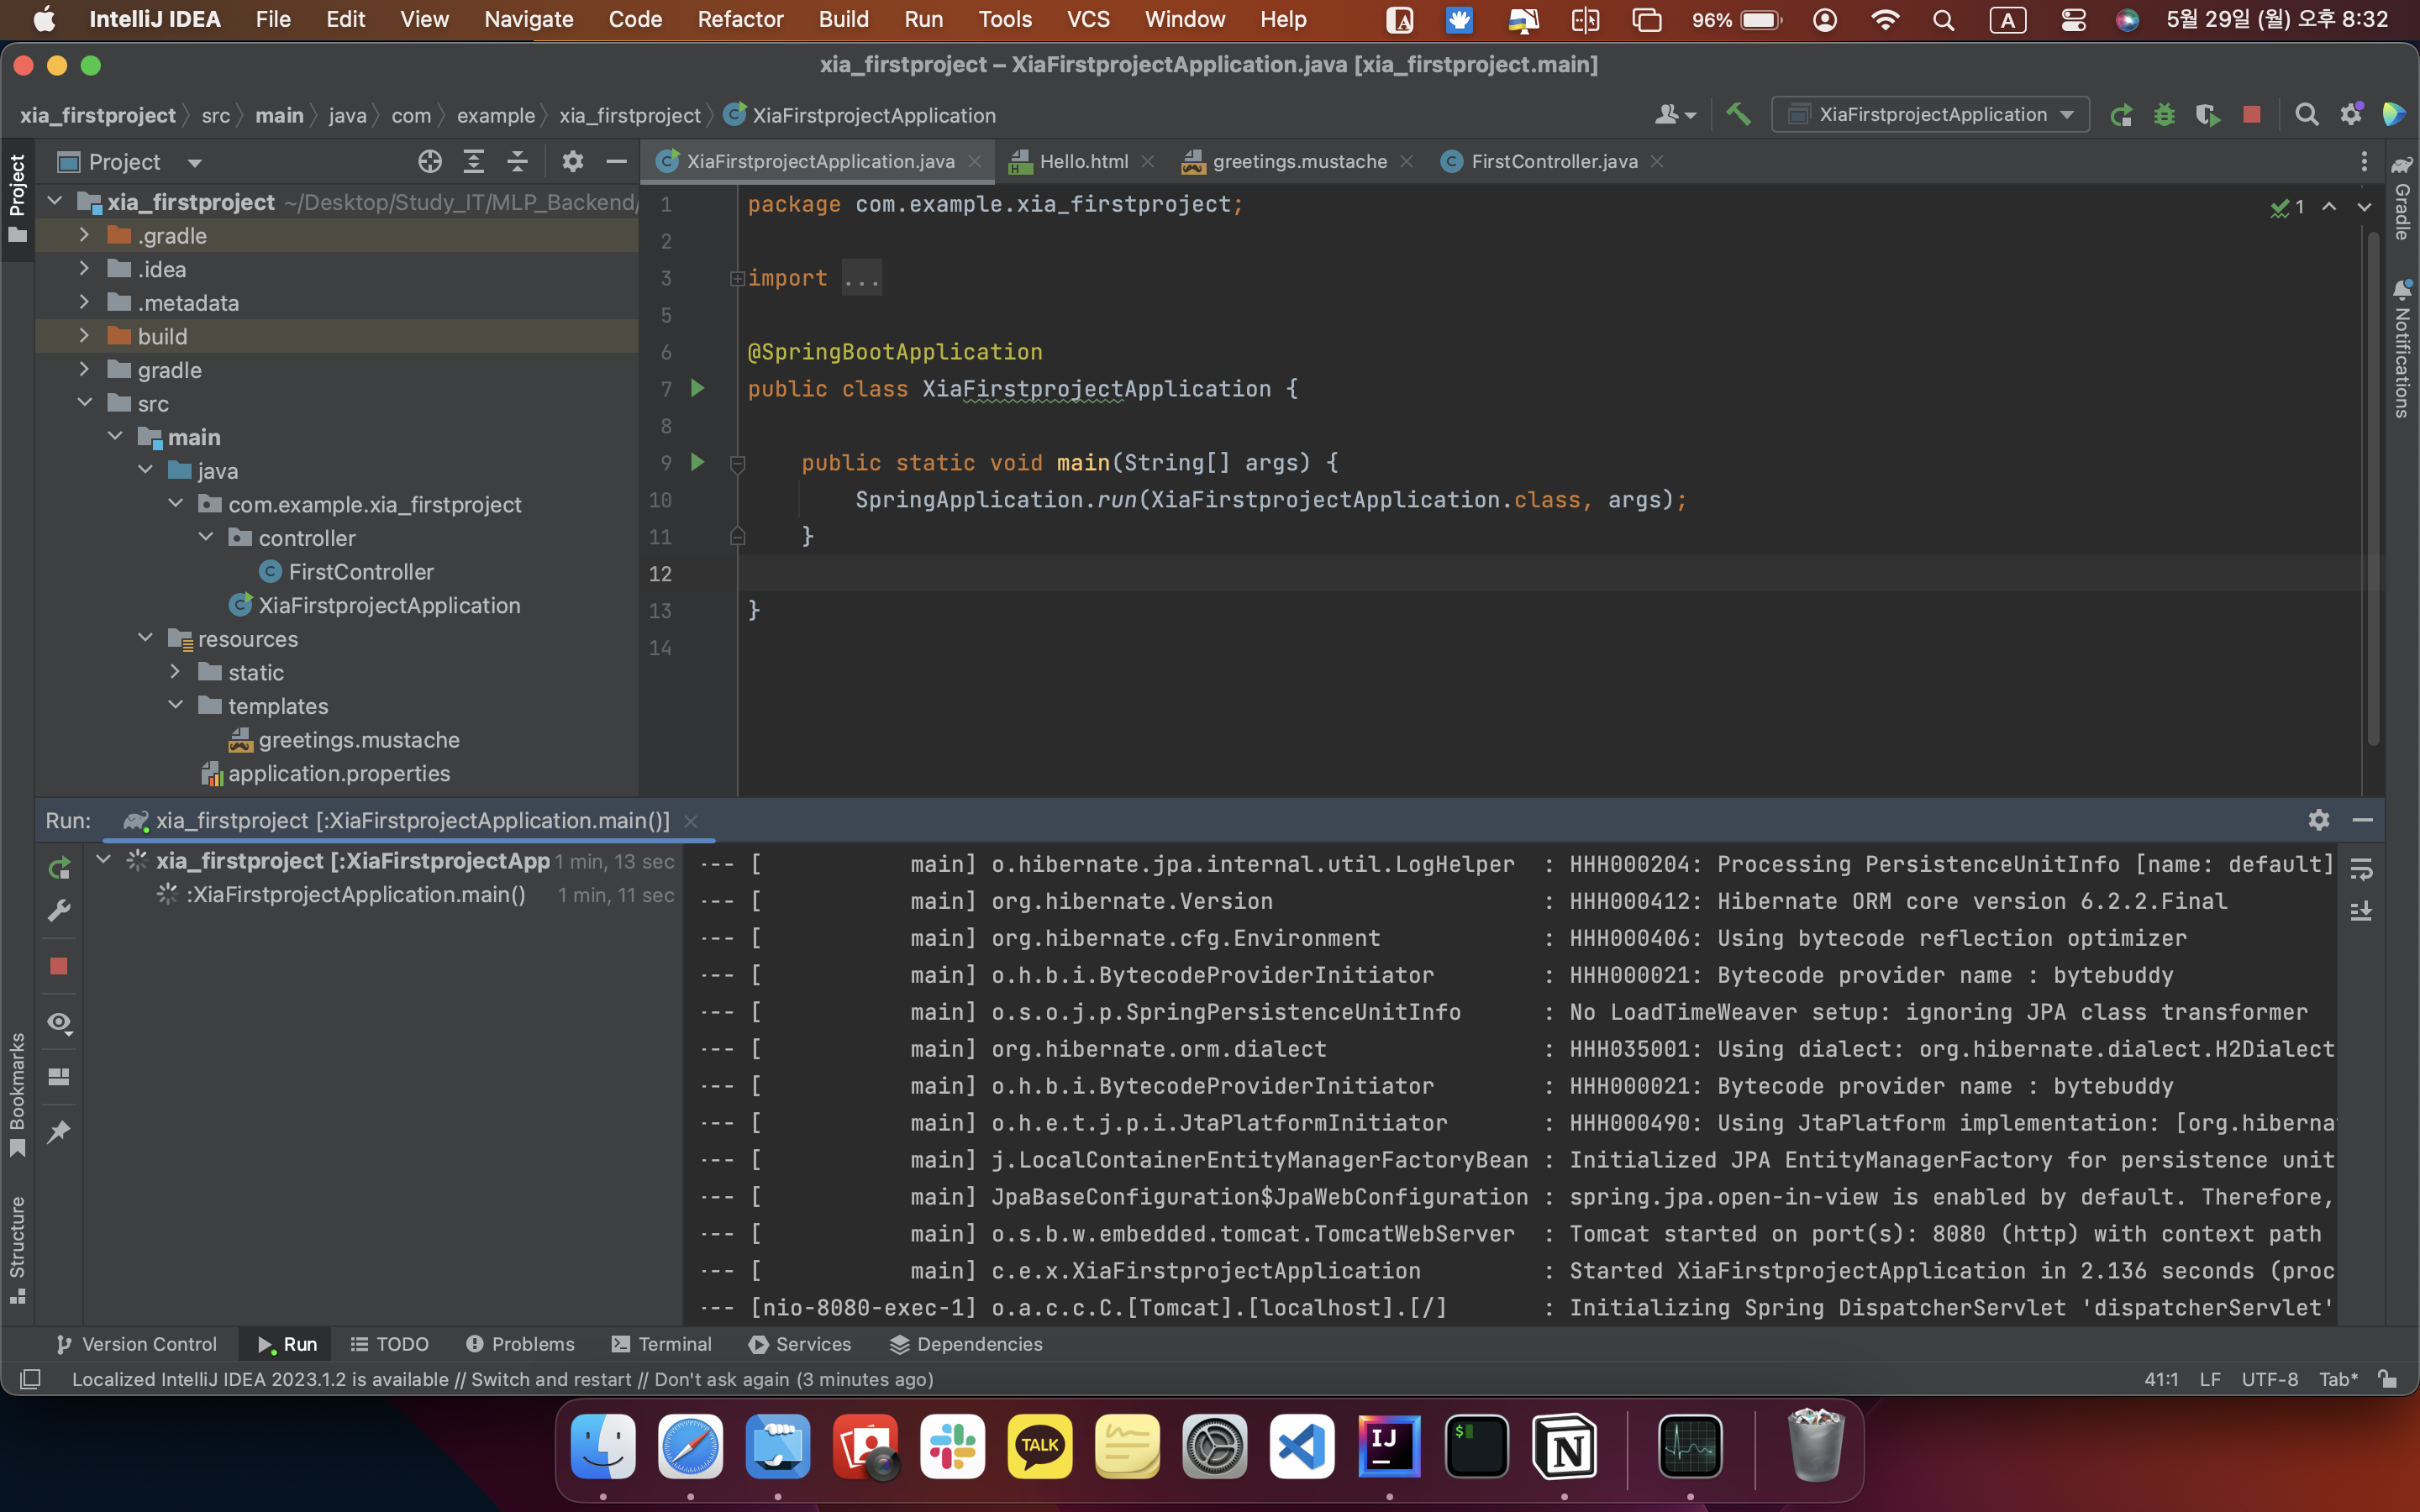
Task: Click Select Opened File crosshair icon
Action: pyautogui.click(x=430, y=162)
